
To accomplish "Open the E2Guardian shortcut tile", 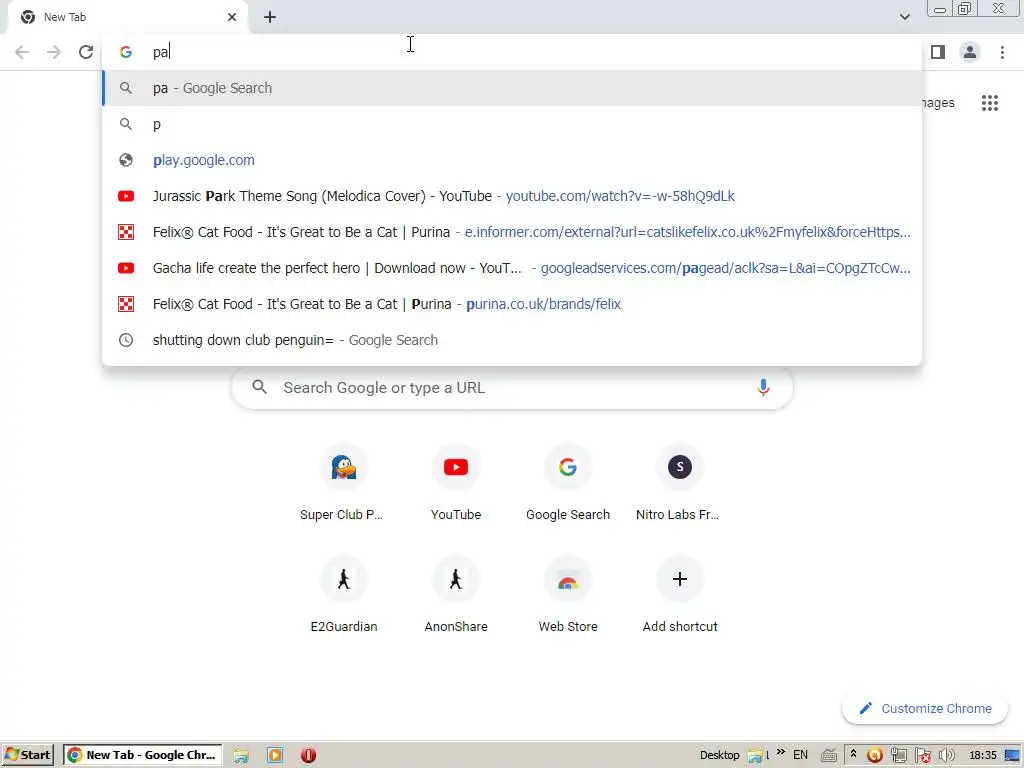I will (x=344, y=595).
